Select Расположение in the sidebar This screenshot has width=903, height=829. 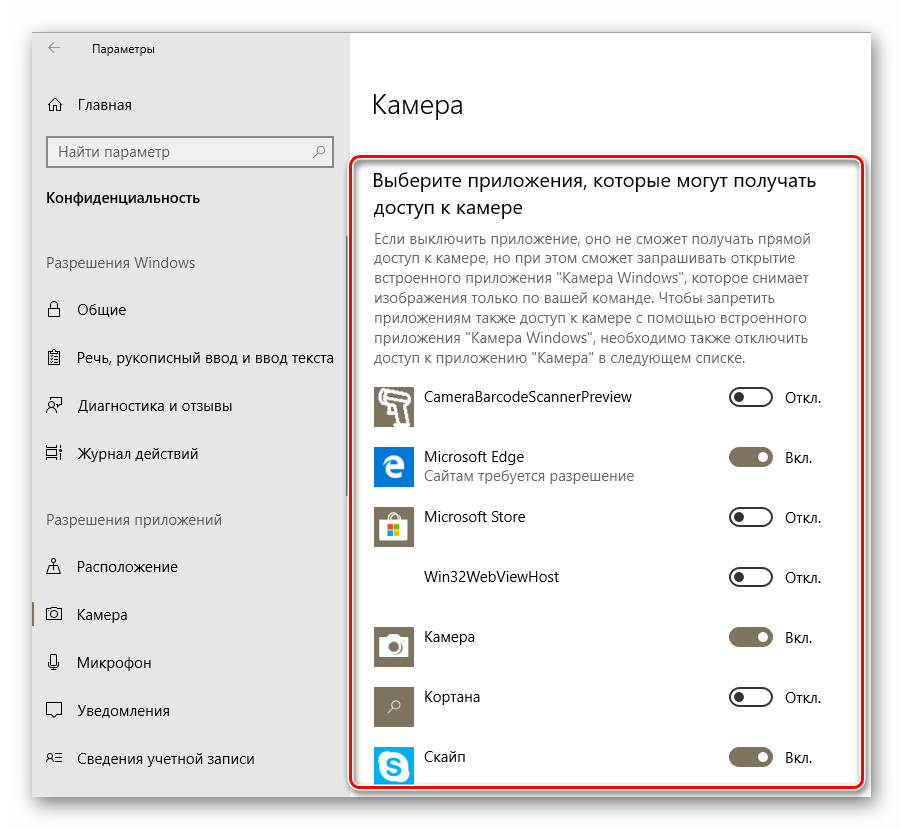(x=127, y=567)
